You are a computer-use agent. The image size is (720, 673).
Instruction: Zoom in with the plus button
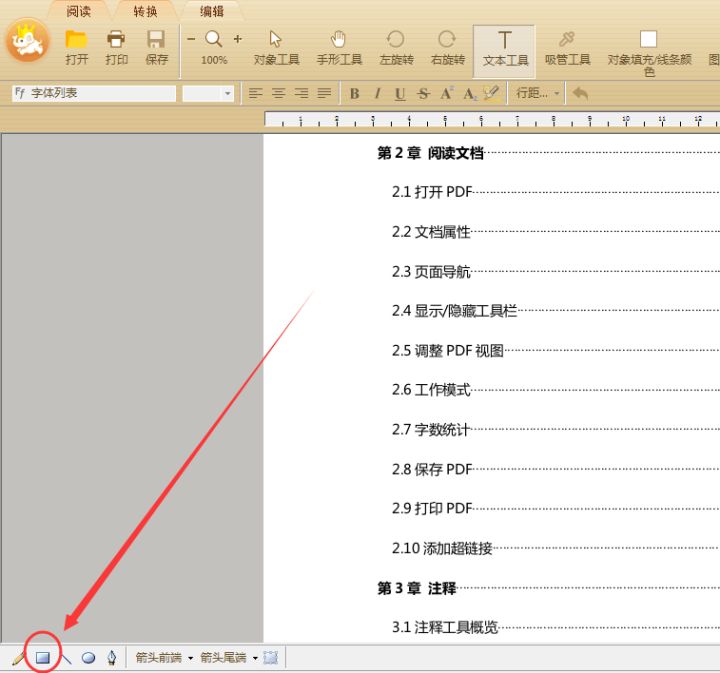point(237,39)
